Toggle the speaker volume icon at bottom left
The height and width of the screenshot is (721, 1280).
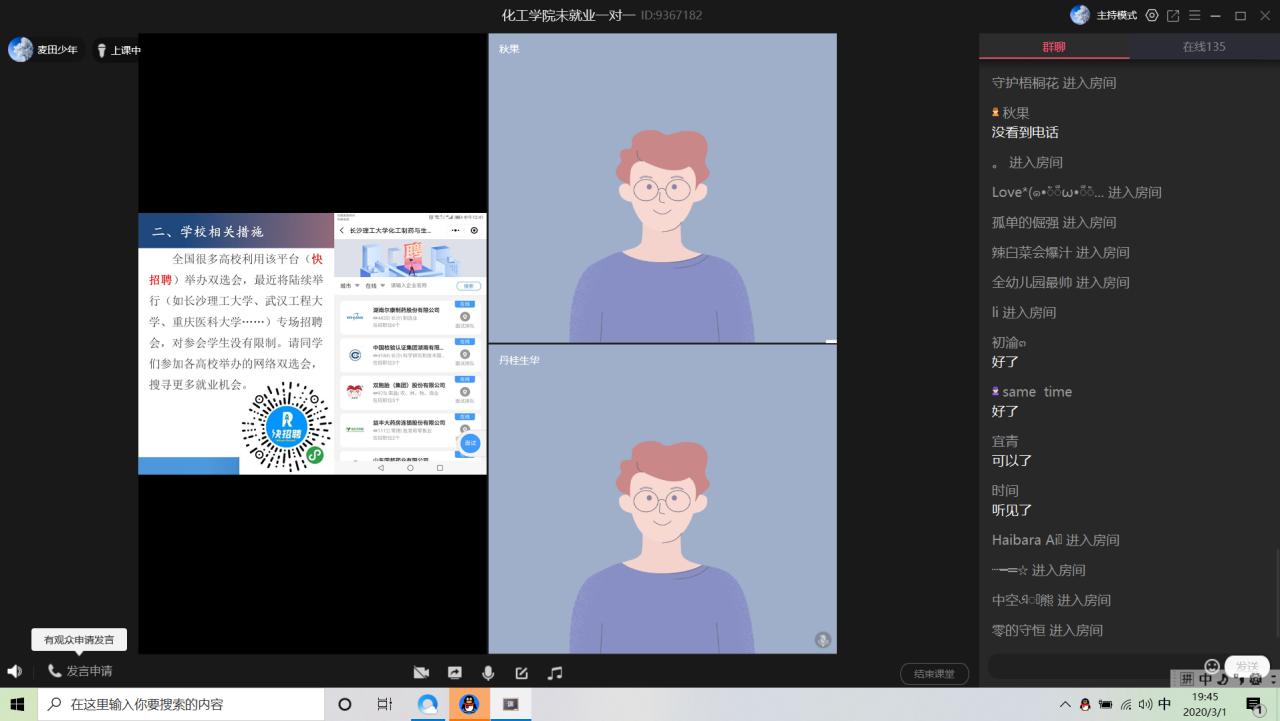pyautogui.click(x=14, y=671)
